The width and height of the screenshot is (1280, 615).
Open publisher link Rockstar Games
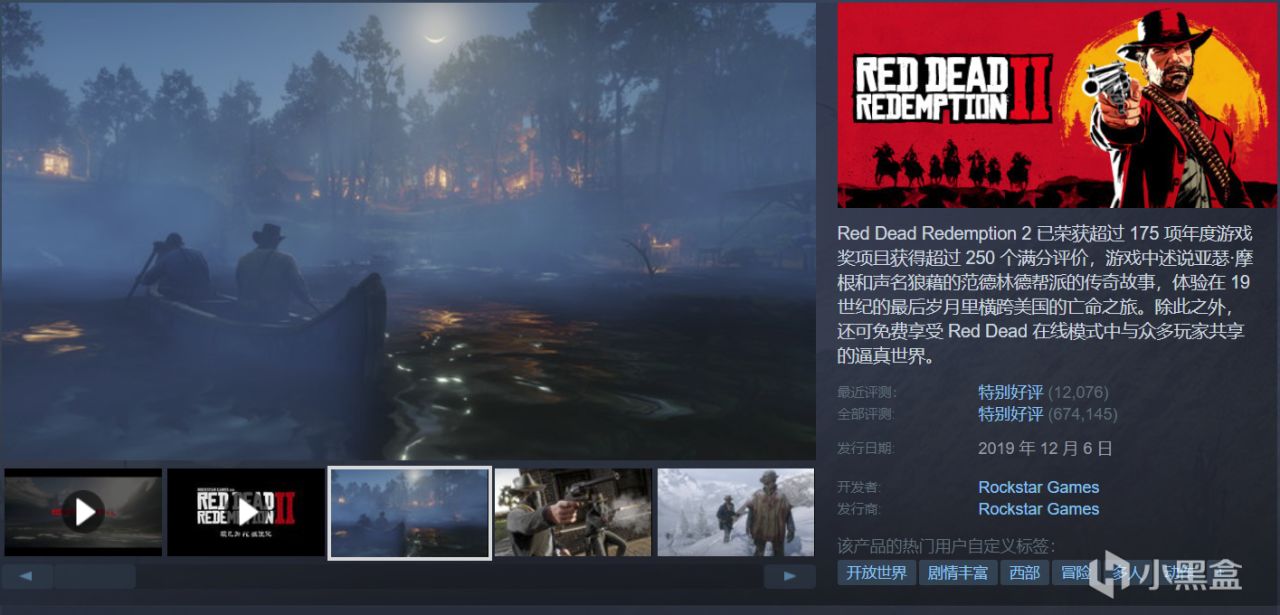point(1038,509)
